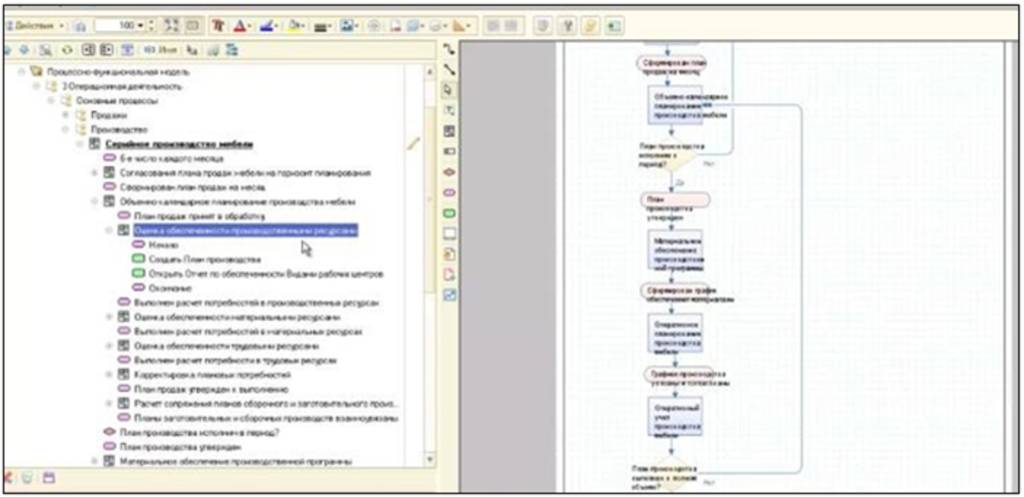Pick the green rounded-rectangle shape tool
Viewport: 1024px width, 497px height.
tap(449, 213)
